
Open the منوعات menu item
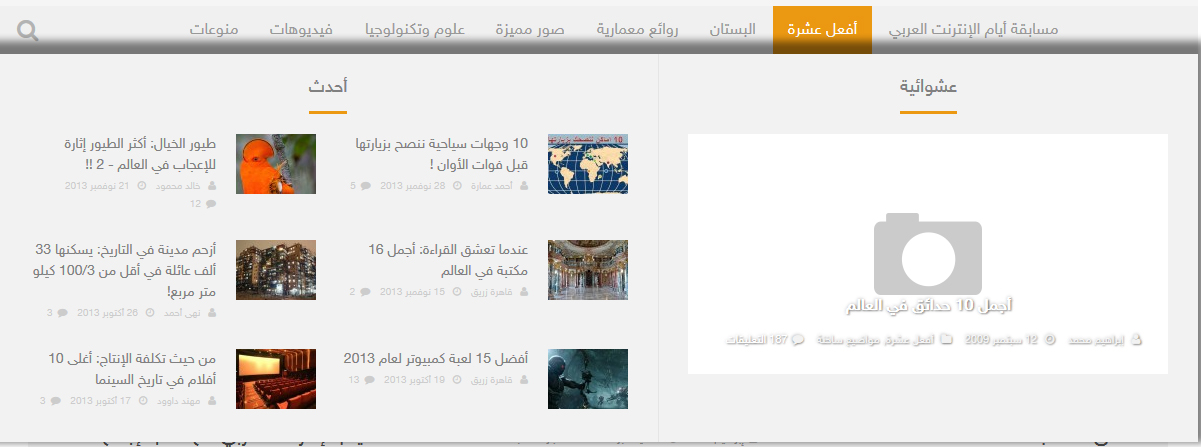214,30
